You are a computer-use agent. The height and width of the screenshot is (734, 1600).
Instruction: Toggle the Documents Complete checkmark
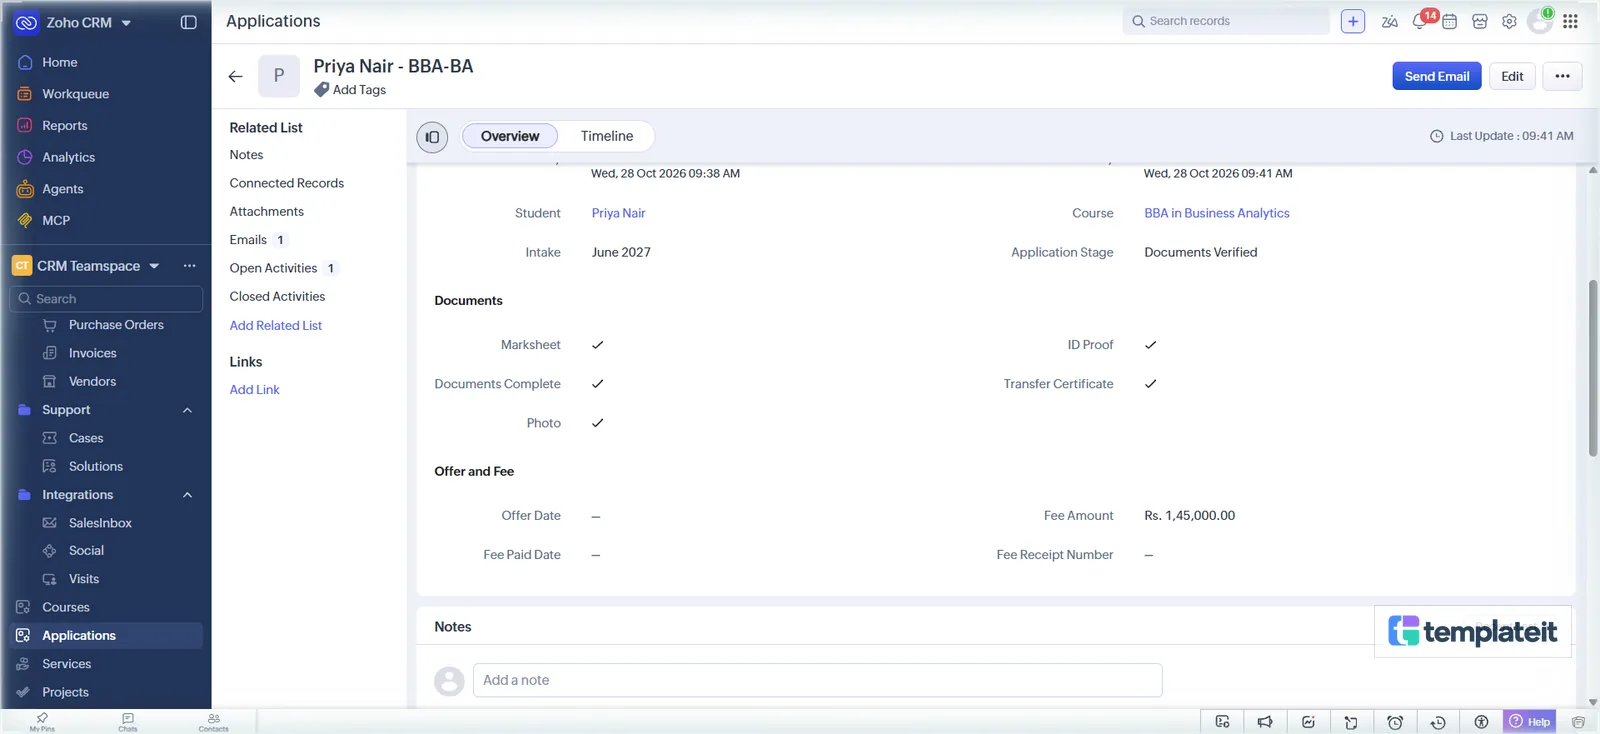click(x=597, y=384)
